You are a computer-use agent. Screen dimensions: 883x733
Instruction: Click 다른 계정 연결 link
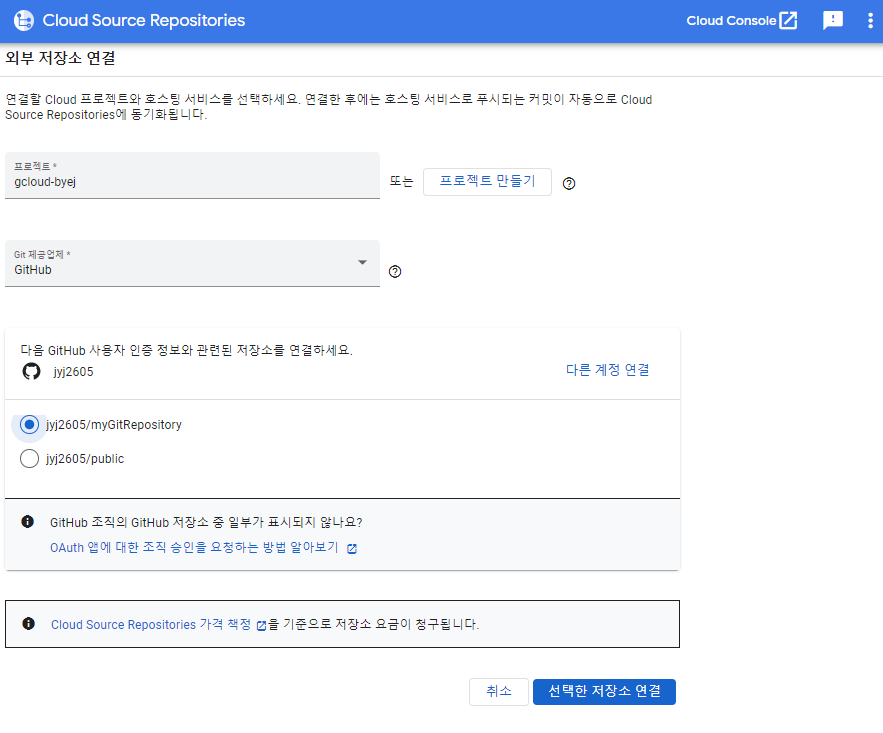point(607,370)
